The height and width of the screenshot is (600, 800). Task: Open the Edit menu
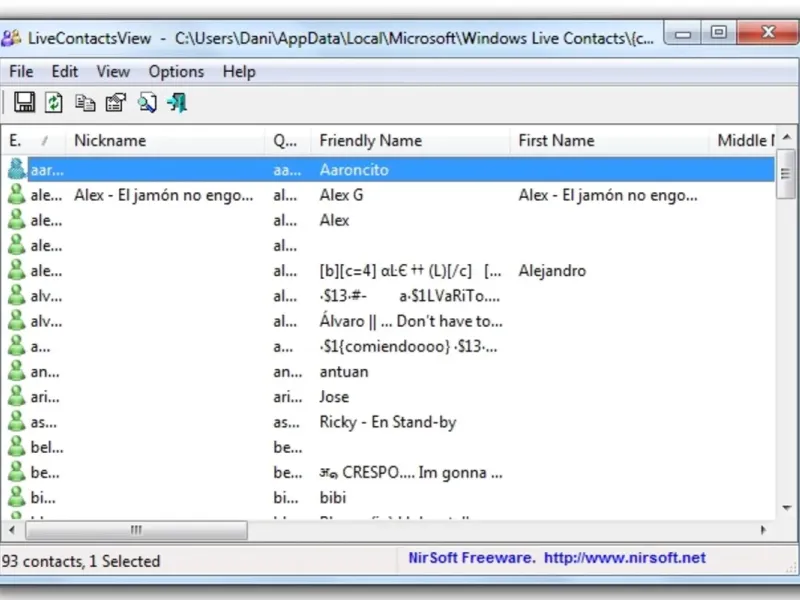pos(65,72)
